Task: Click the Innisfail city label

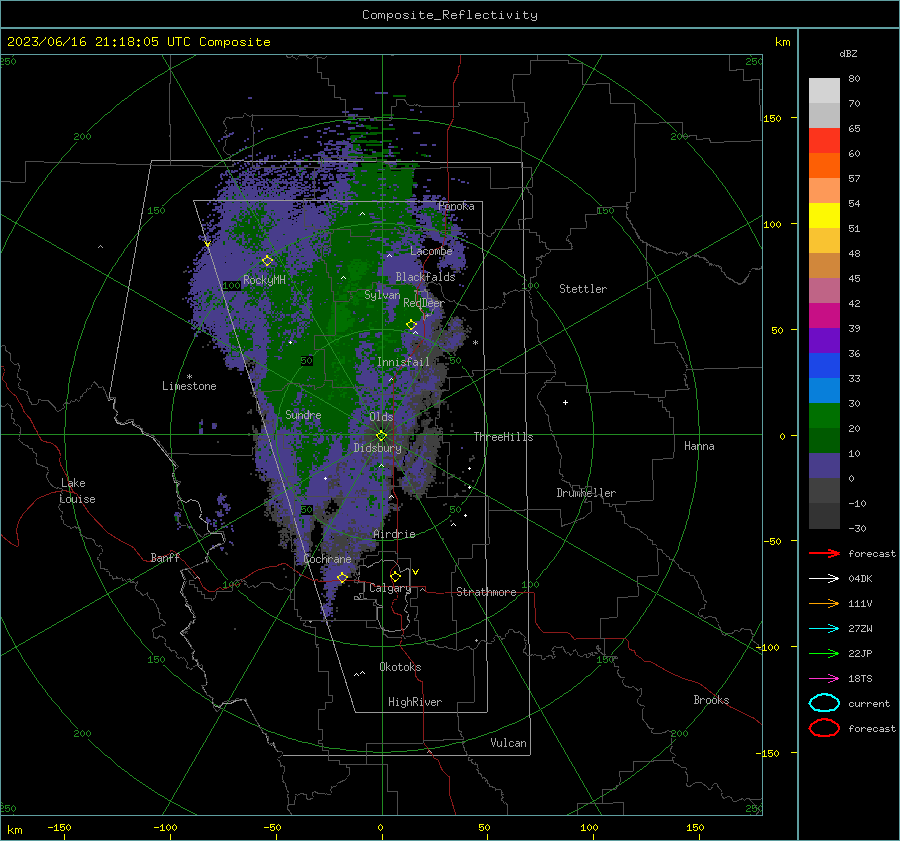Action: tap(403, 362)
